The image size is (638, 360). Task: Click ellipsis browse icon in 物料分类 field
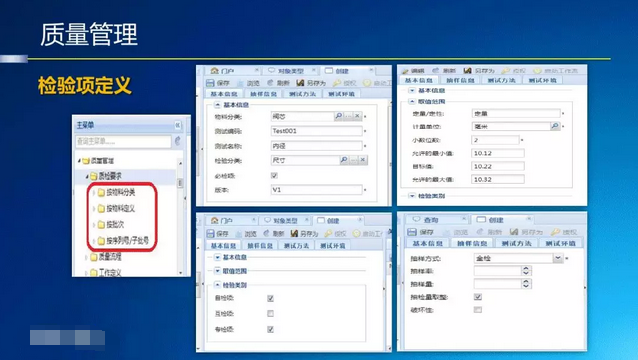(x=348, y=116)
